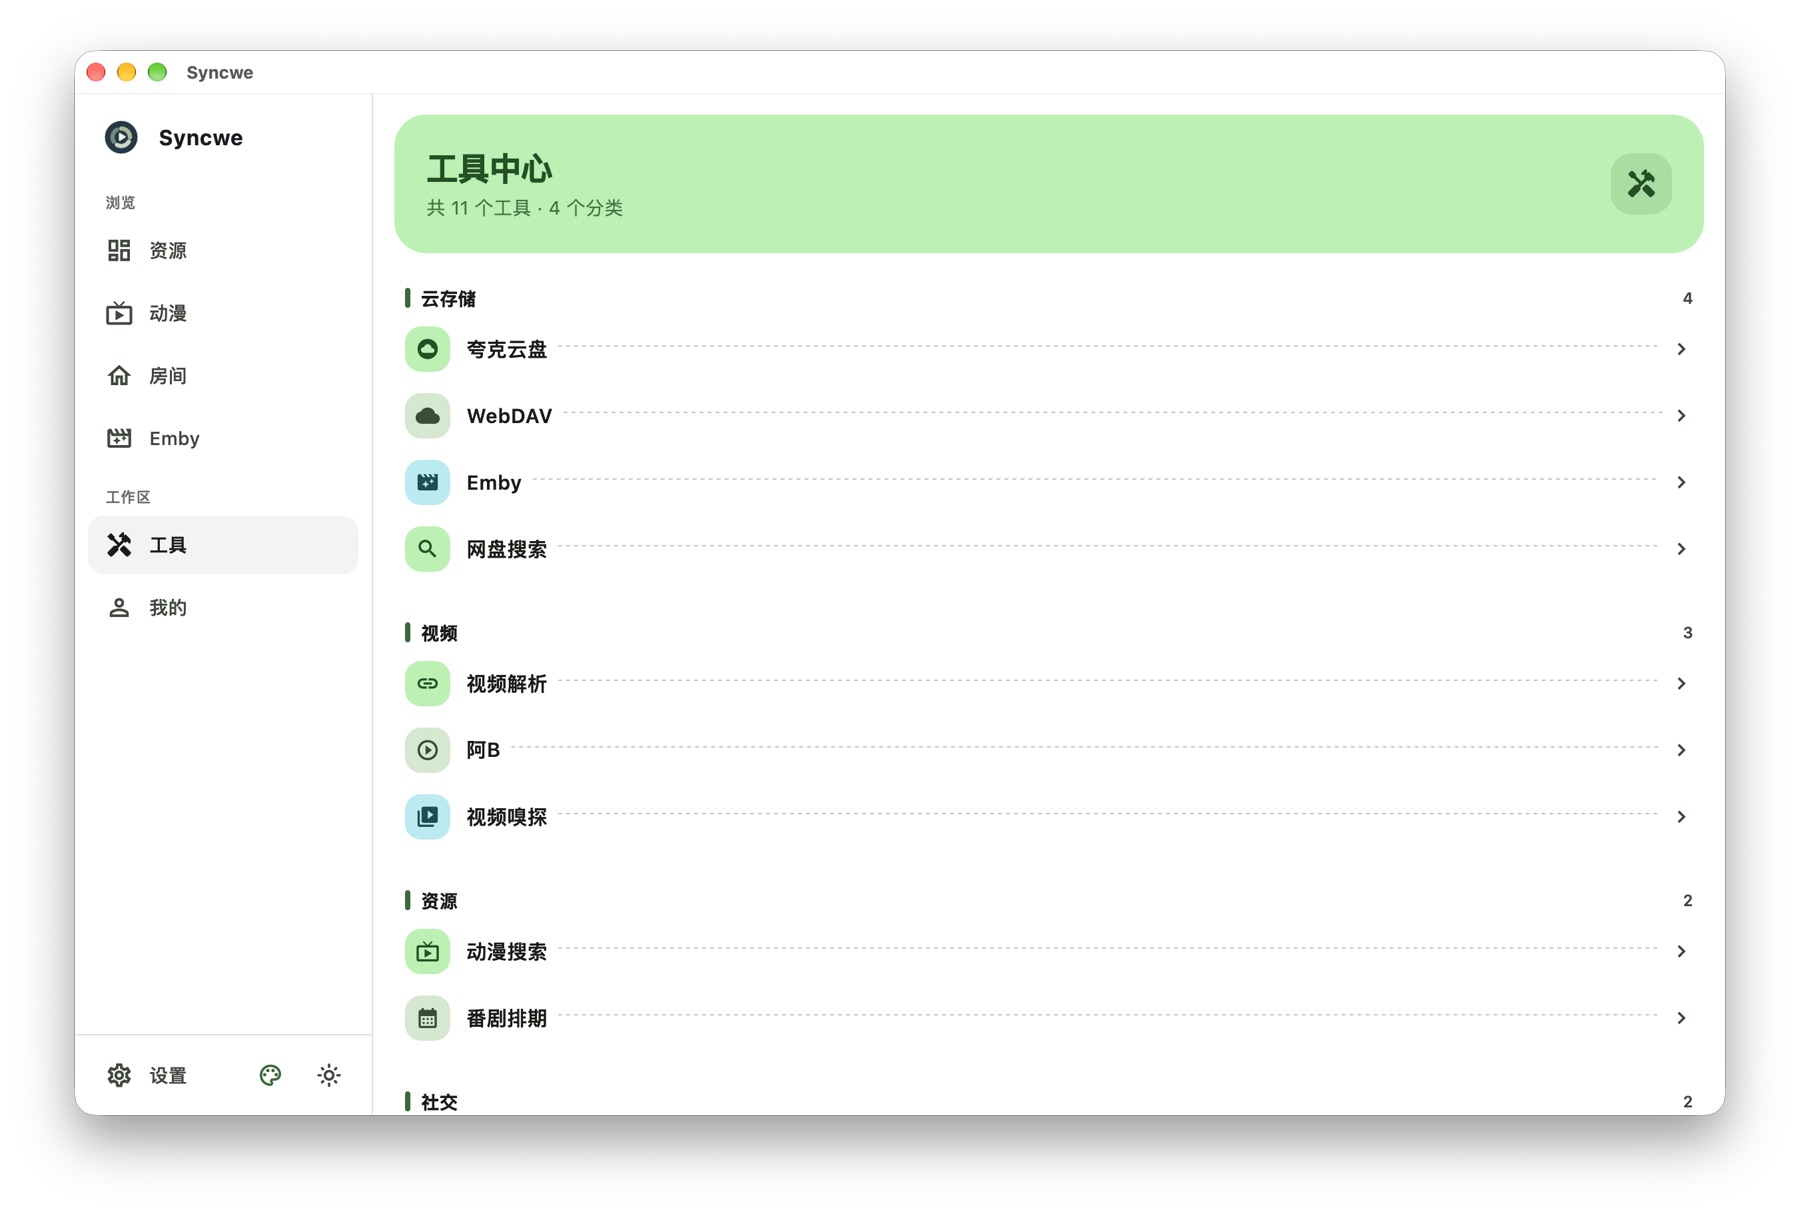
Task: Go to 动漫 in the sidebar
Action: (x=222, y=313)
